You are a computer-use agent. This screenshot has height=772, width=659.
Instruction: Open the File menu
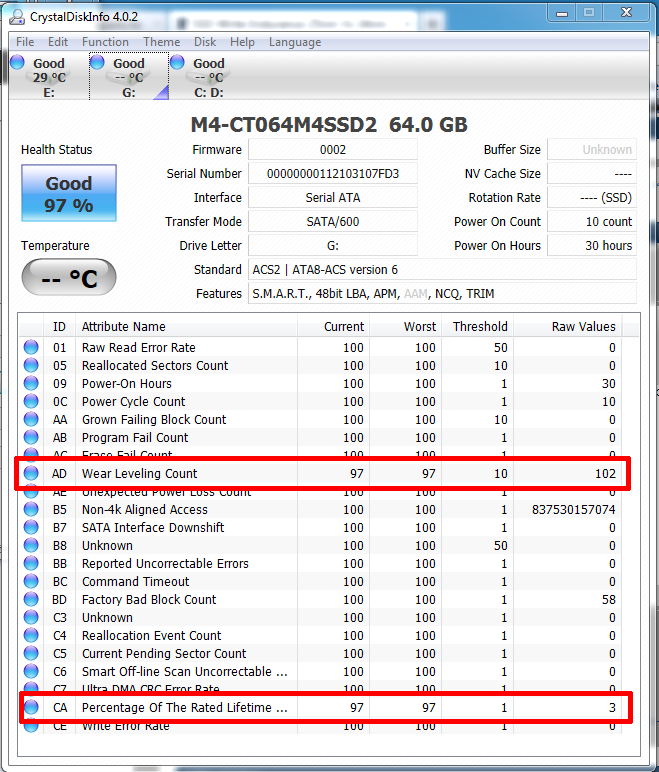click(25, 42)
